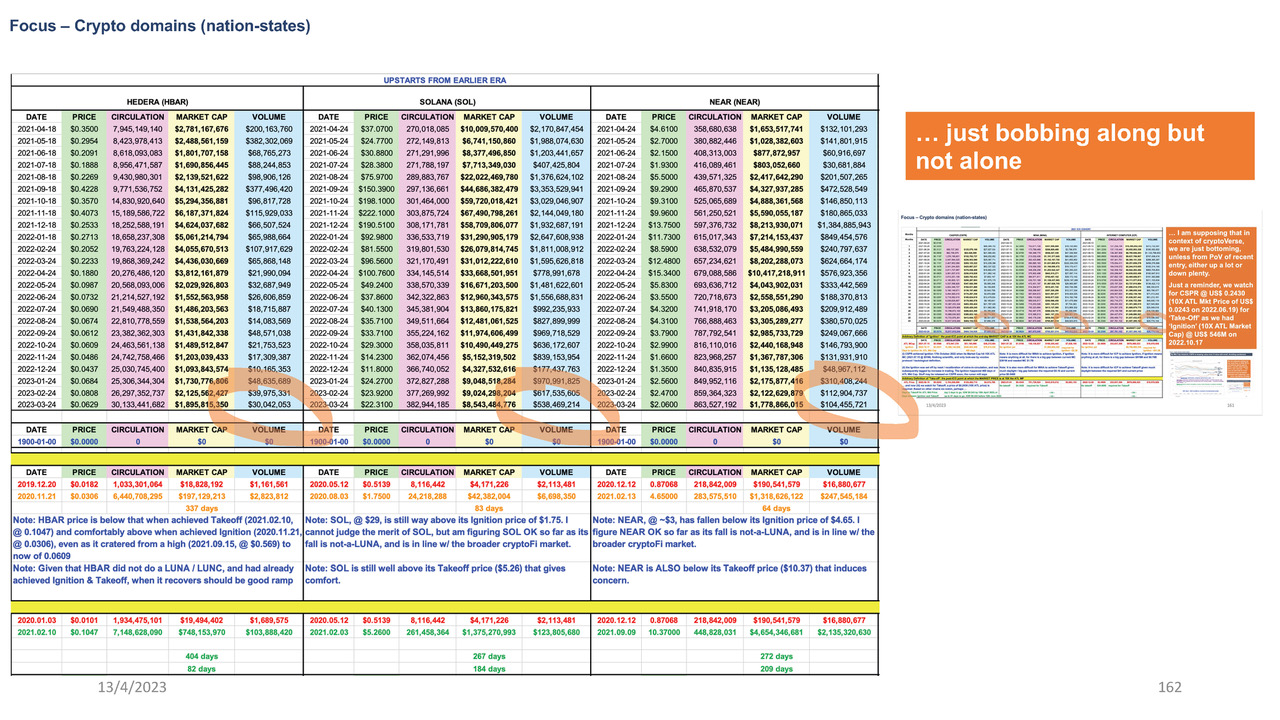1280x720 pixels.
Task: Select NEAR takeoff market cap '$4,654,346,681'
Action: coord(776,633)
